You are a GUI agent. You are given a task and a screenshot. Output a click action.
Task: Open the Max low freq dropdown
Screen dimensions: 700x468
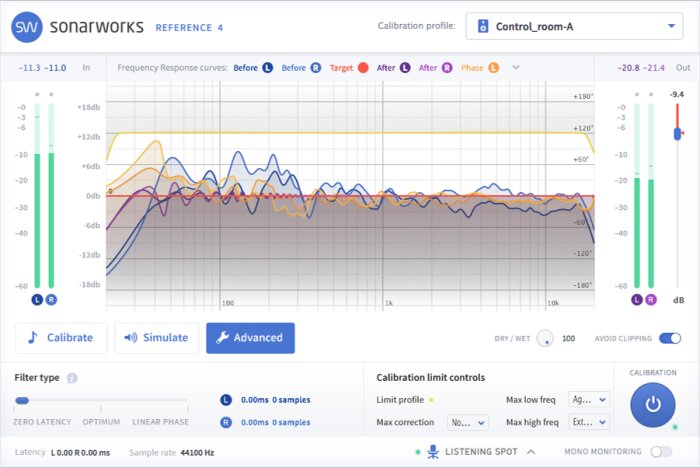click(589, 399)
